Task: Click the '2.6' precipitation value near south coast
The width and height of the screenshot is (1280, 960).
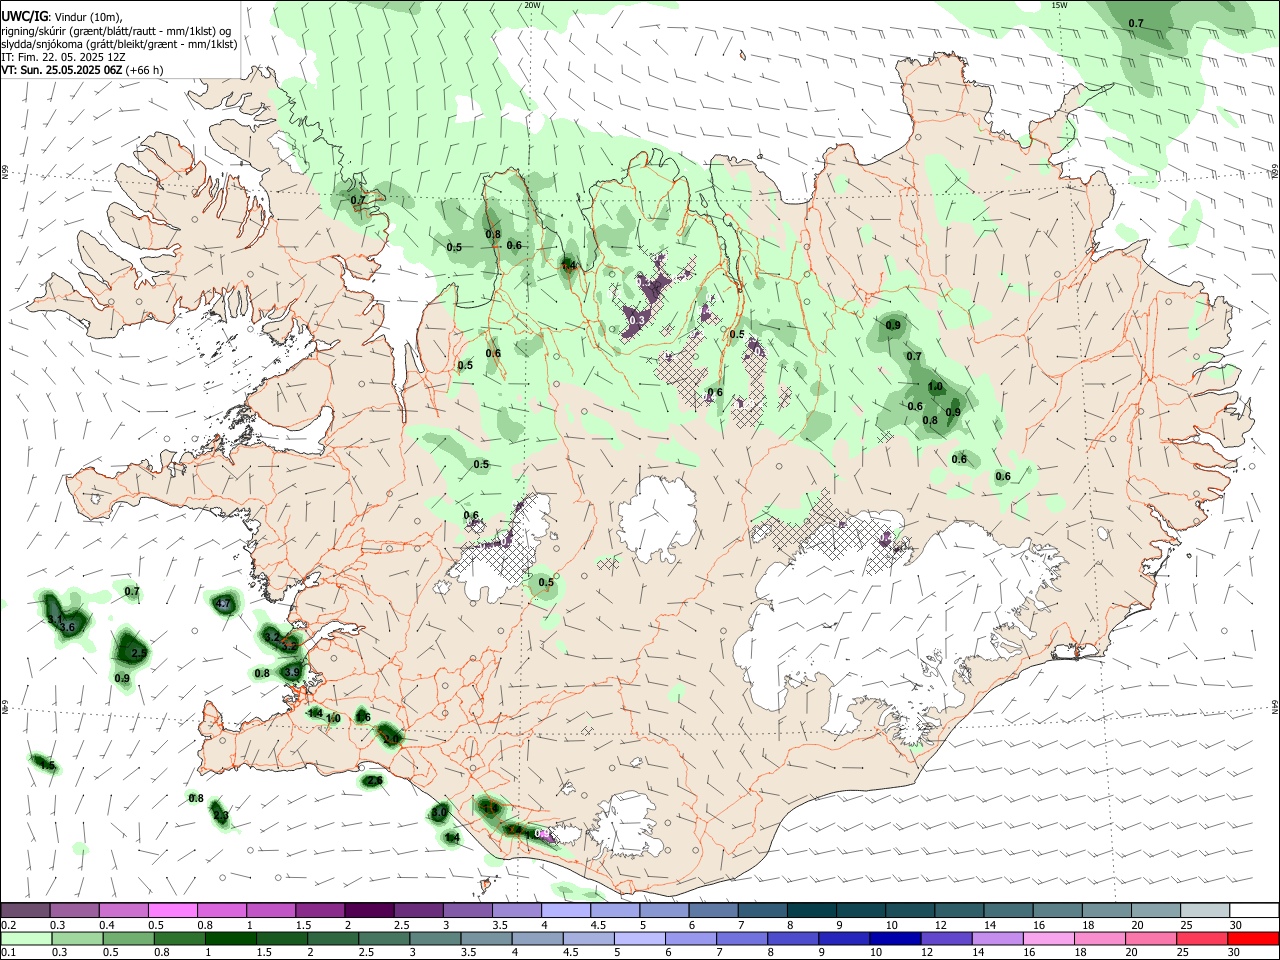Action: [374, 780]
